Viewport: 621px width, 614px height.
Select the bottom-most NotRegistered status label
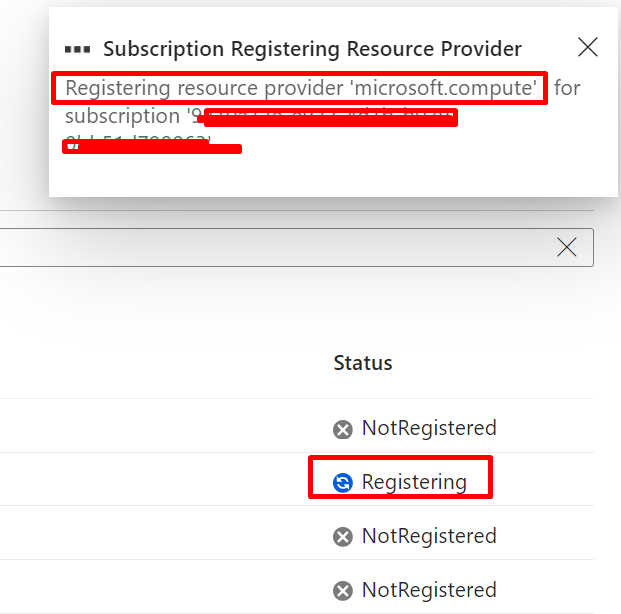(429, 590)
